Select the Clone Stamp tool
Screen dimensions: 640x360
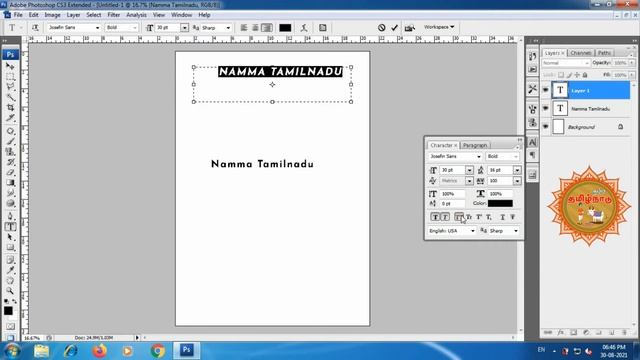10,151
